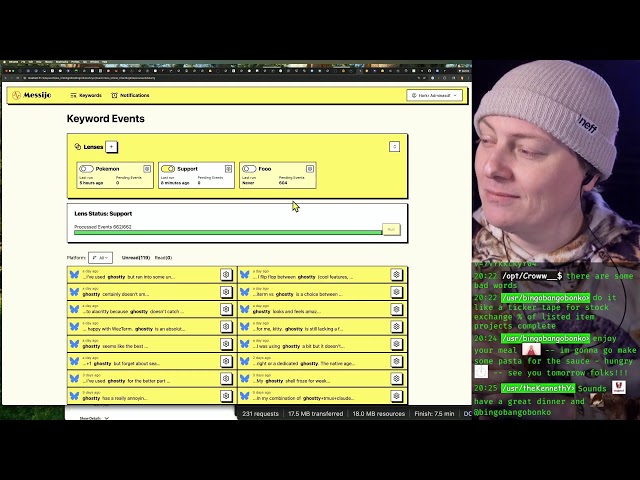Switch to the Unread events tab
This screenshot has width=640, height=480.
click(x=135, y=258)
